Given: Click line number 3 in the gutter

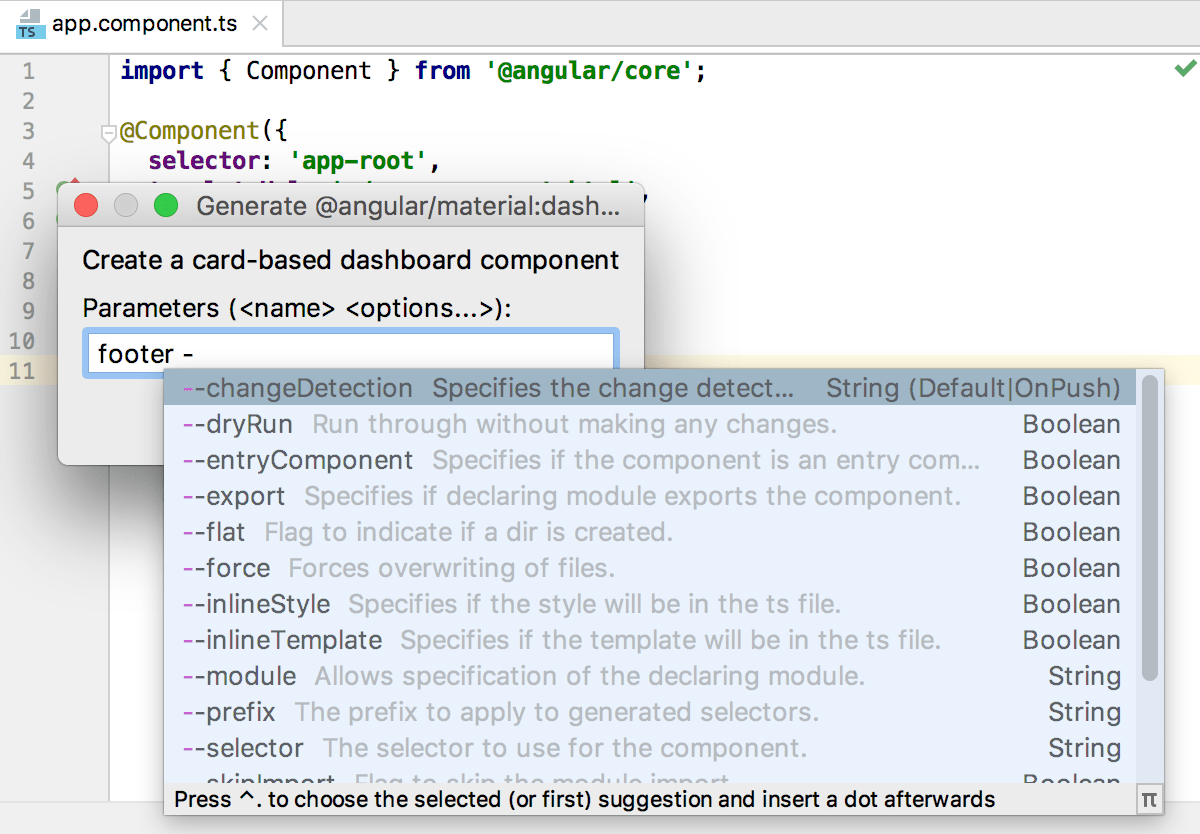Looking at the screenshot, I should click(x=28, y=131).
